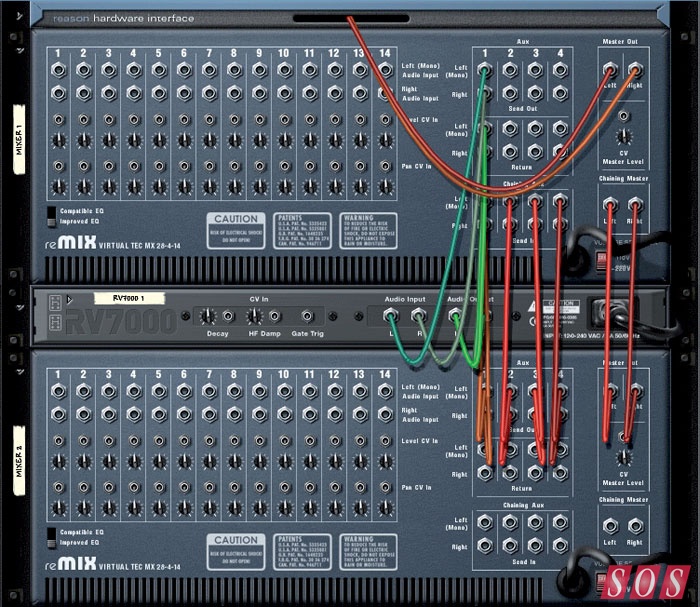This screenshot has width=700, height=607.
Task: Click Mixer 2 Chaining Master Right jack
Action: click(635, 526)
